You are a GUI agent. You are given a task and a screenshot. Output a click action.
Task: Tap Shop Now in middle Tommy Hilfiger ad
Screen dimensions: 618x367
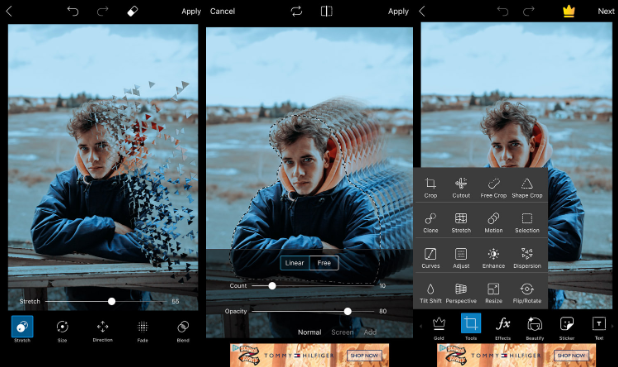click(364, 356)
